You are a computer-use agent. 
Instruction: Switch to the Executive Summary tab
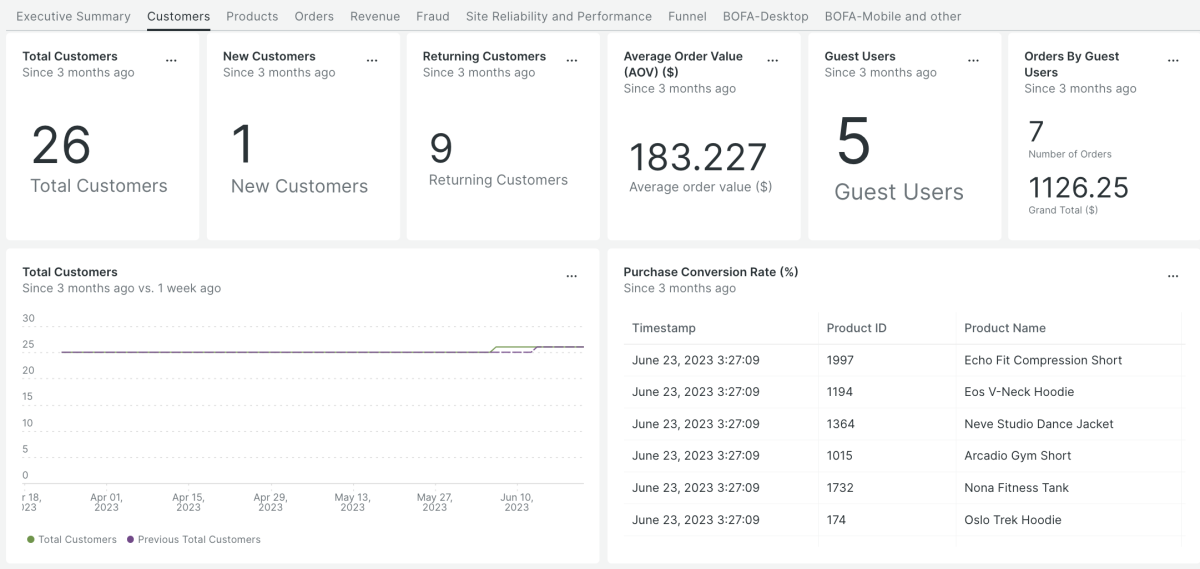[73, 16]
